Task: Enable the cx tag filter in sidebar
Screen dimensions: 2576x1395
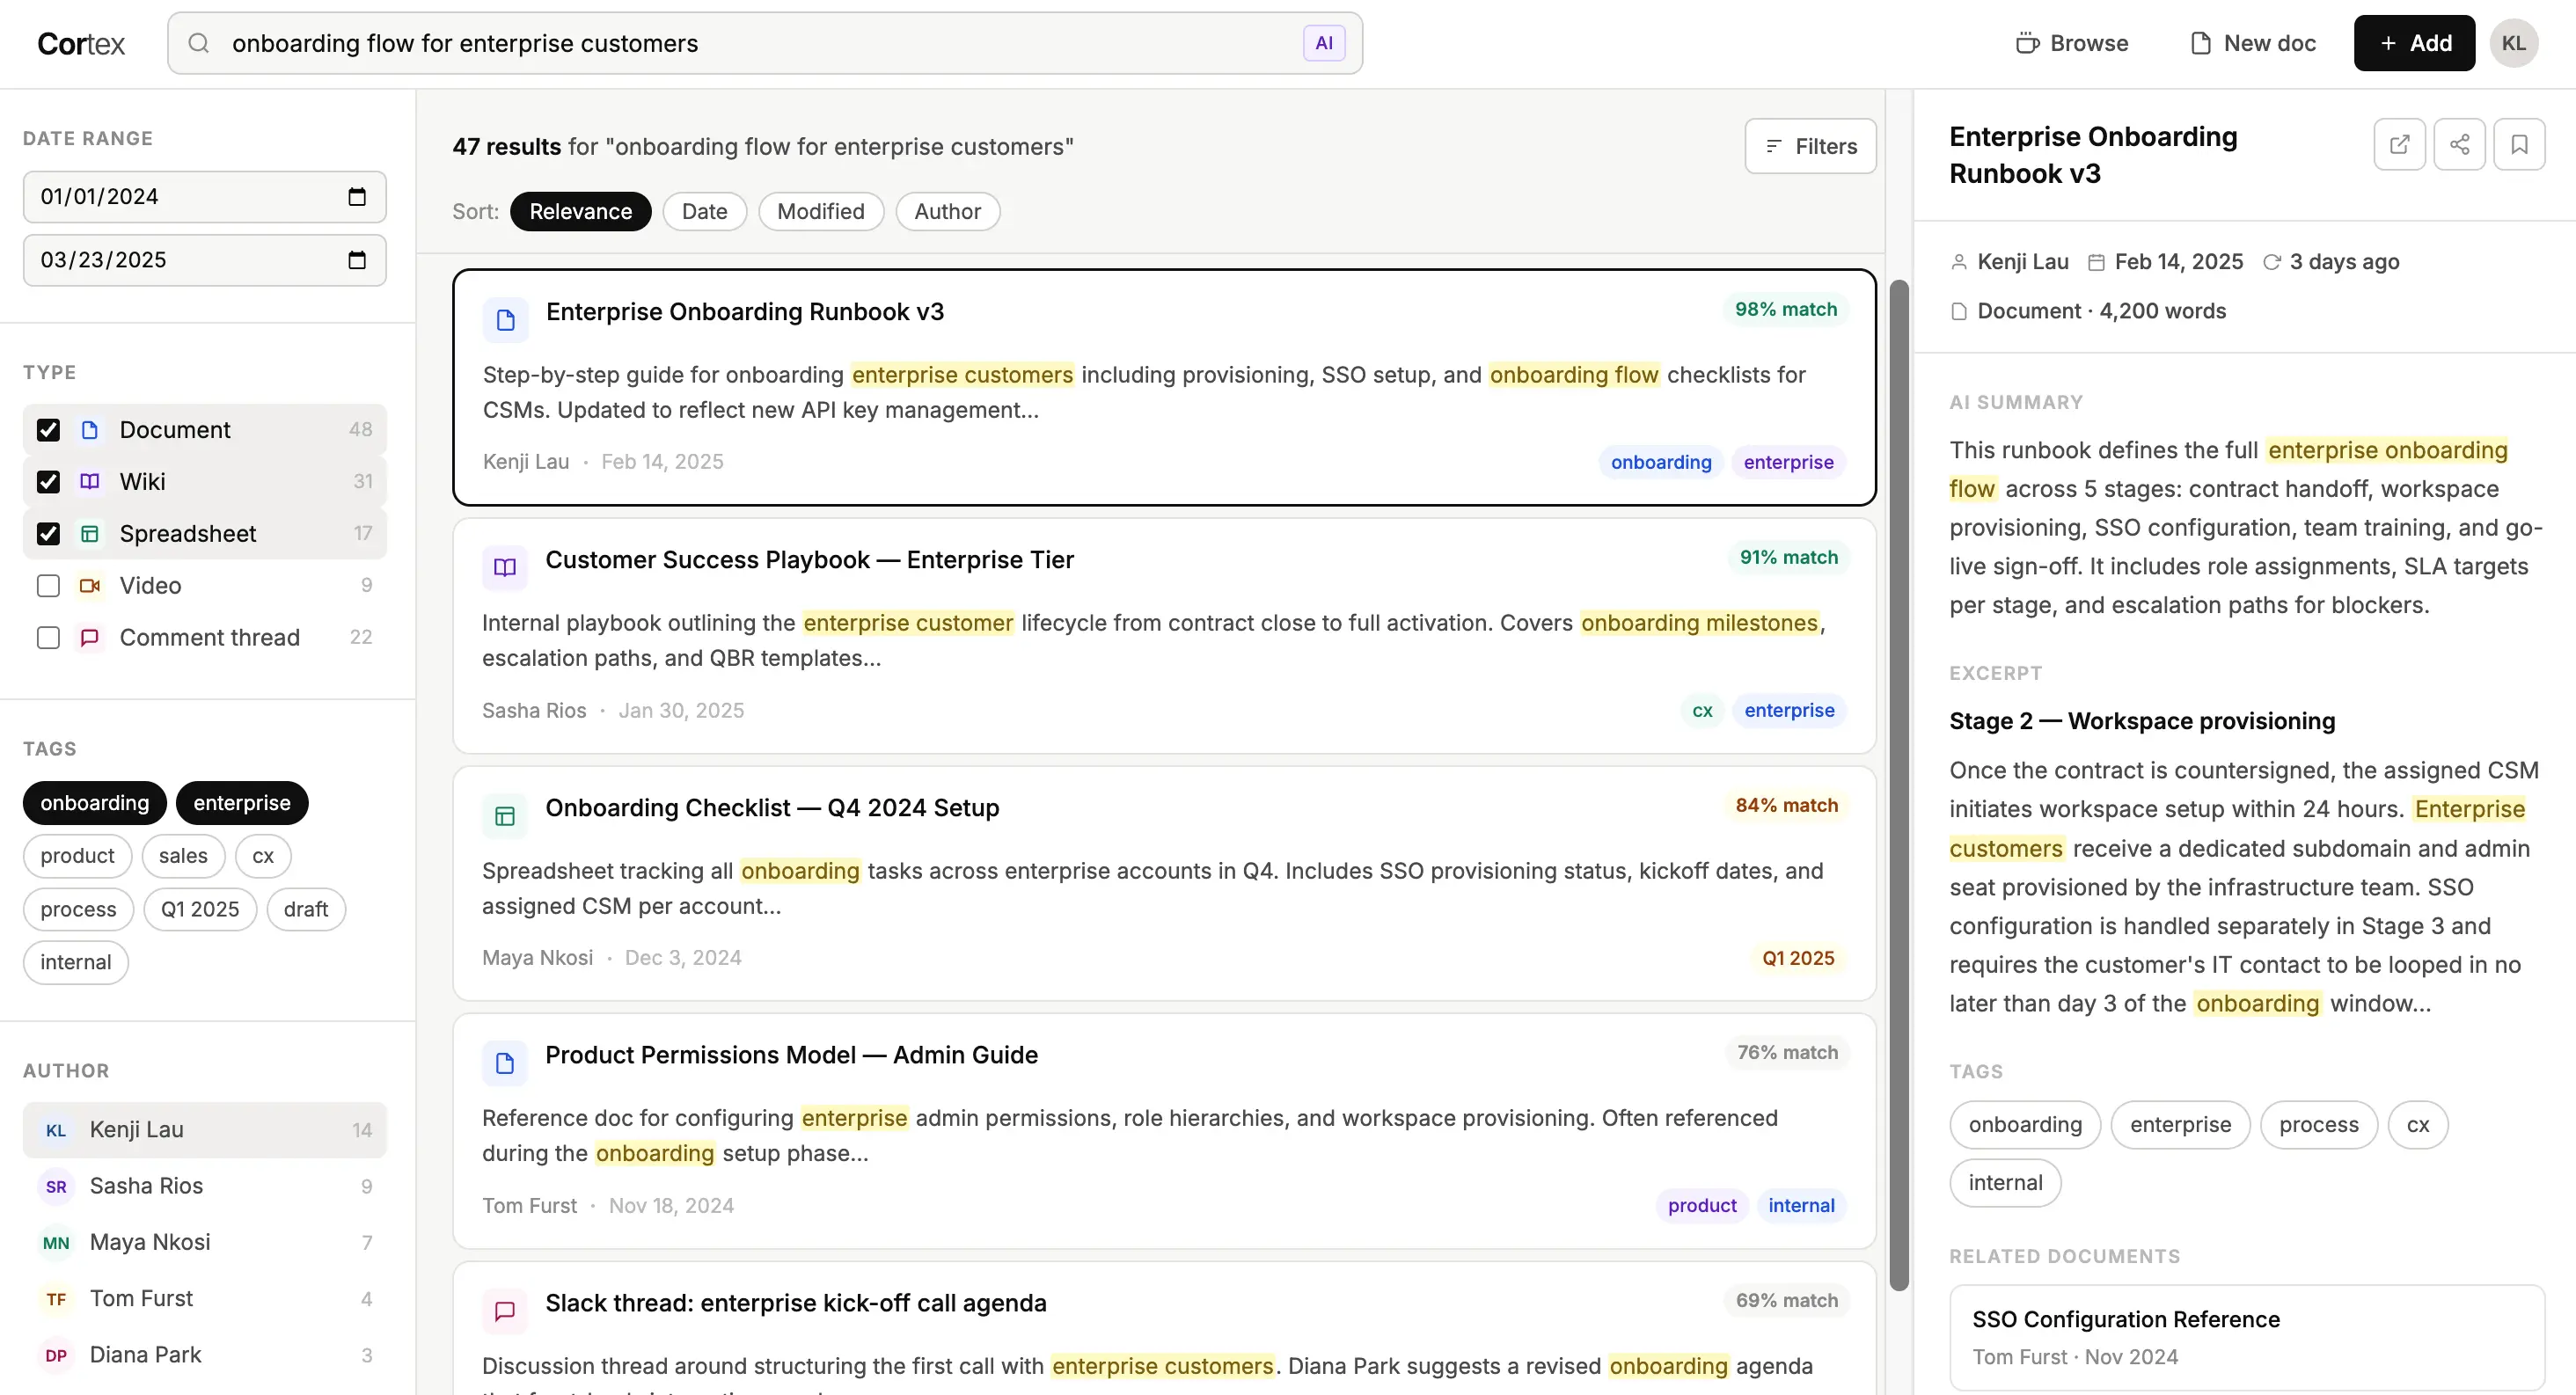Action: 263,856
